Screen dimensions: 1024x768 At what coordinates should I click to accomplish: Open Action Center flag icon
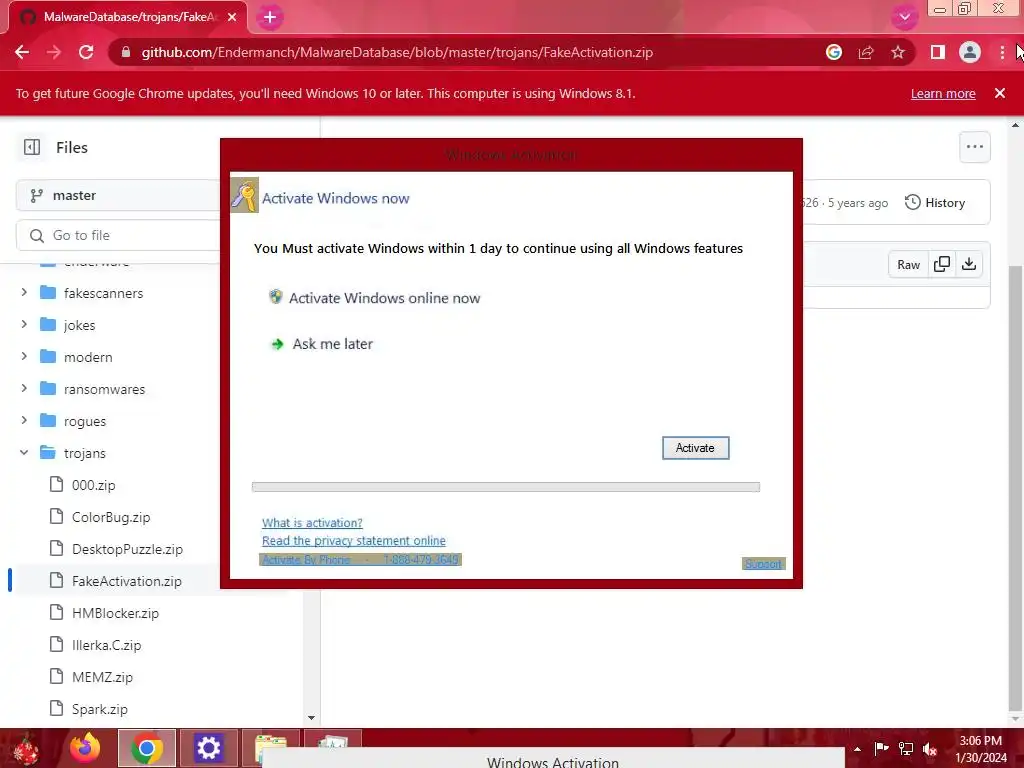[882, 748]
